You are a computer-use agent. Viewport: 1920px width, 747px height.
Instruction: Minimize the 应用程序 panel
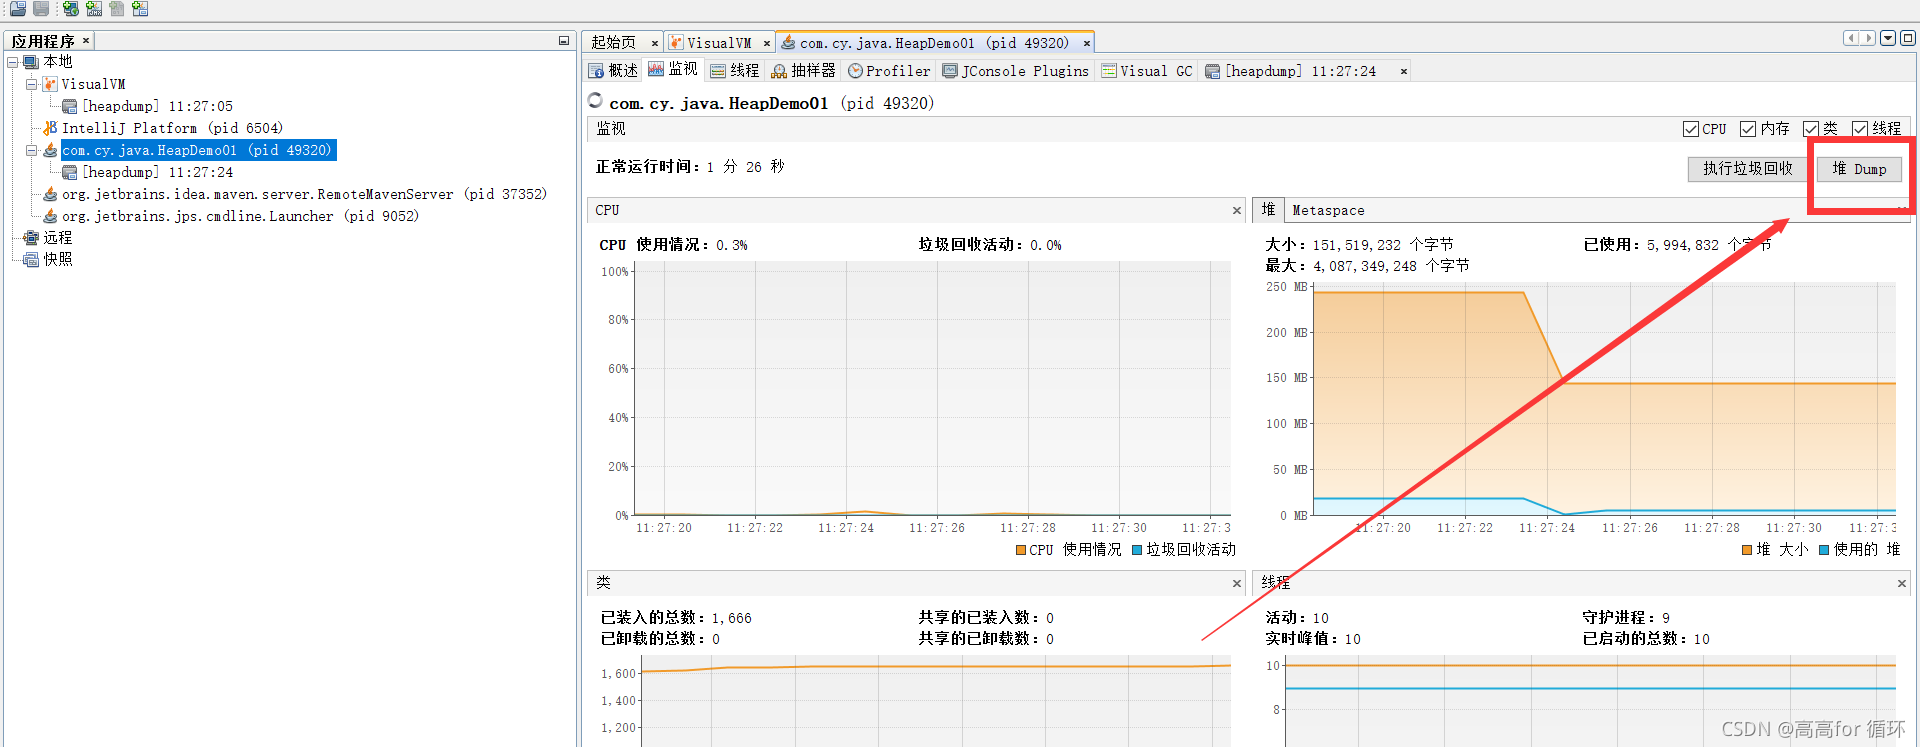pyautogui.click(x=564, y=41)
